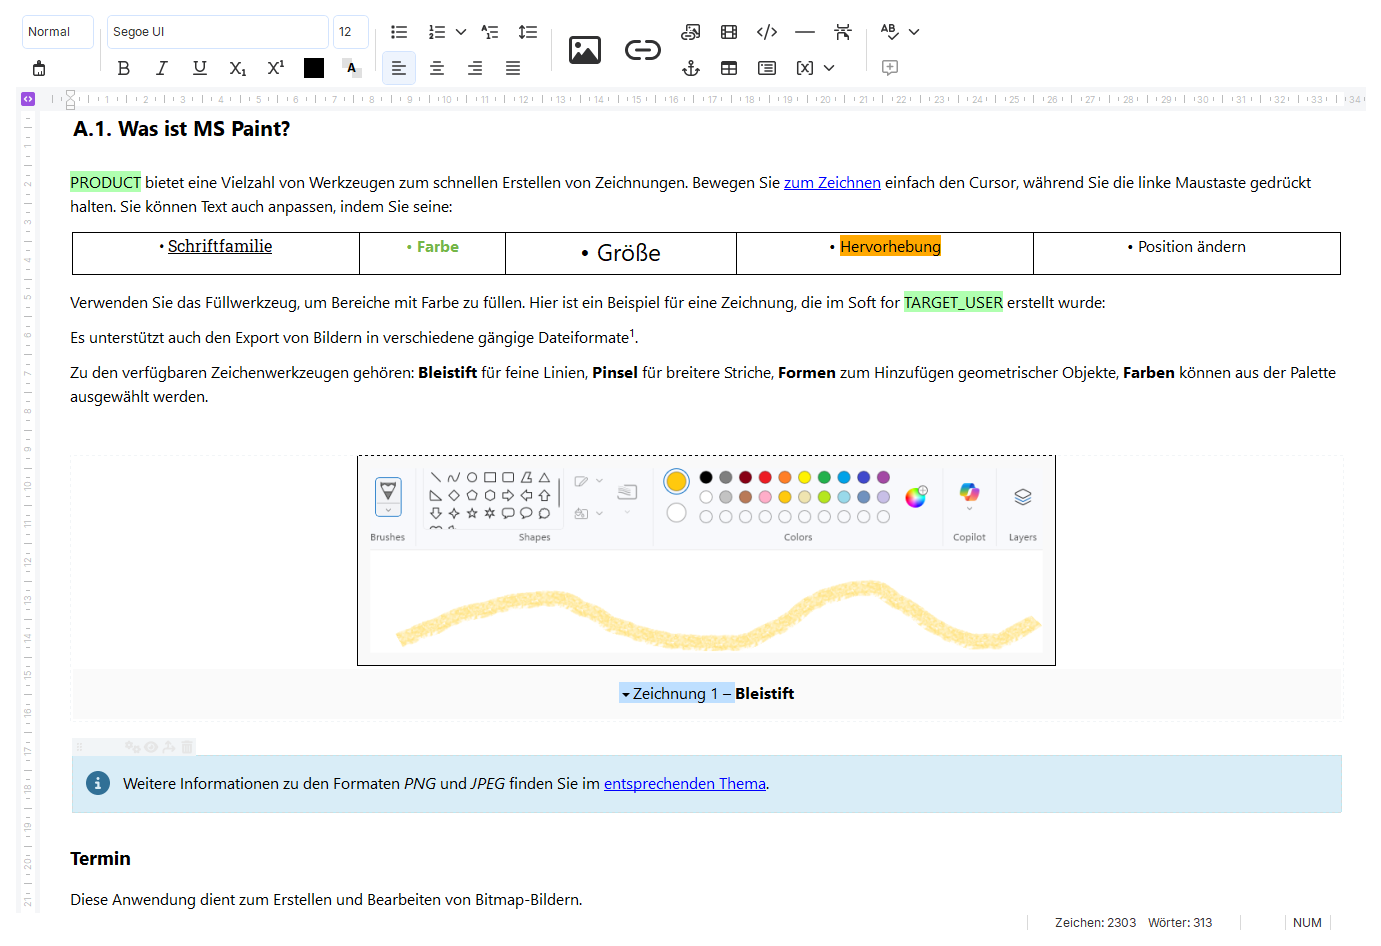Click the insert image icon

tap(584, 50)
